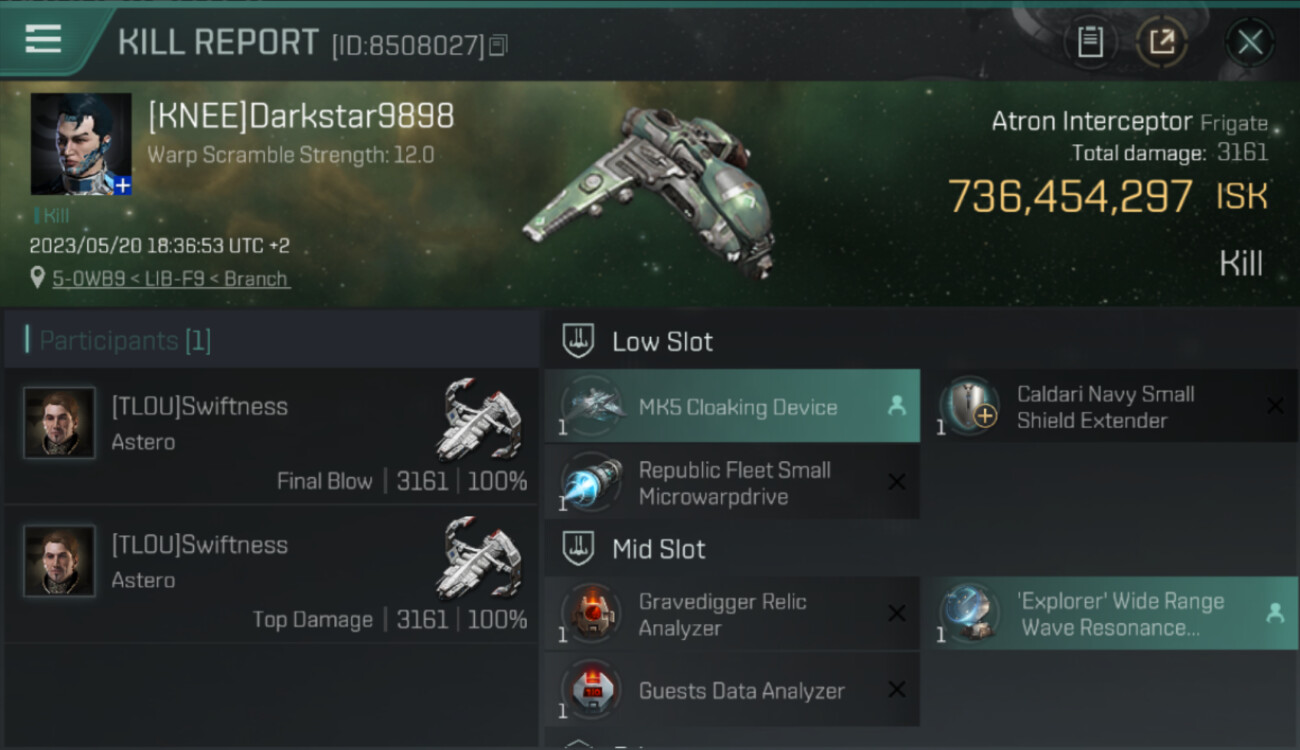Collapse the Mid Slot section

[579, 549]
